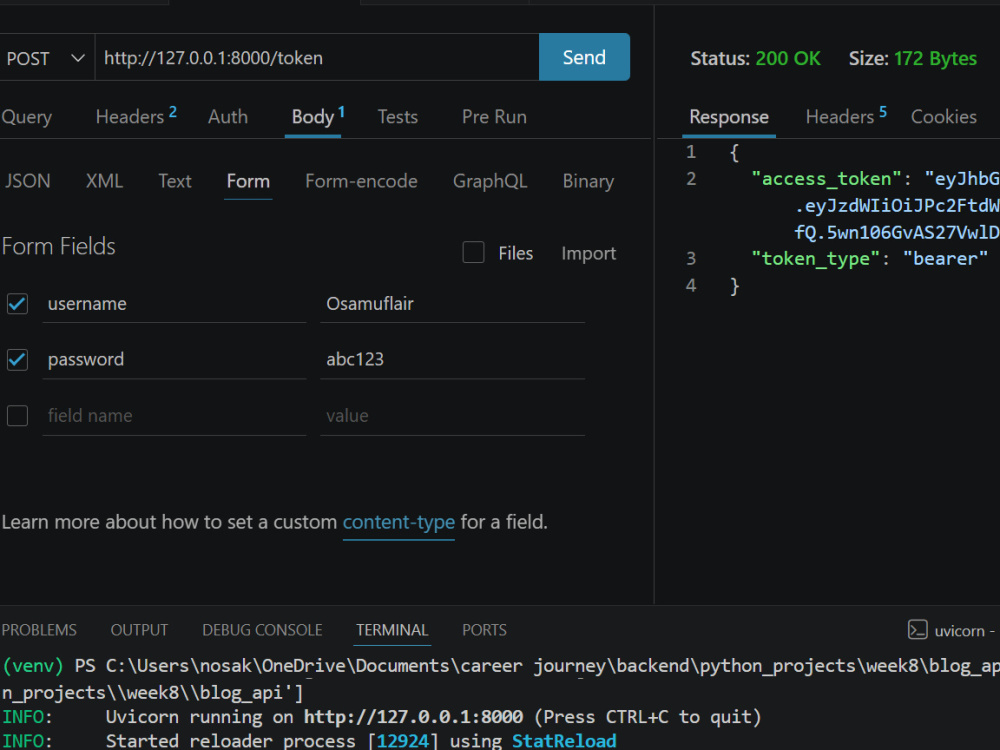Screen dimensions: 1000x750
Task: Send the request
Action: point(584,57)
